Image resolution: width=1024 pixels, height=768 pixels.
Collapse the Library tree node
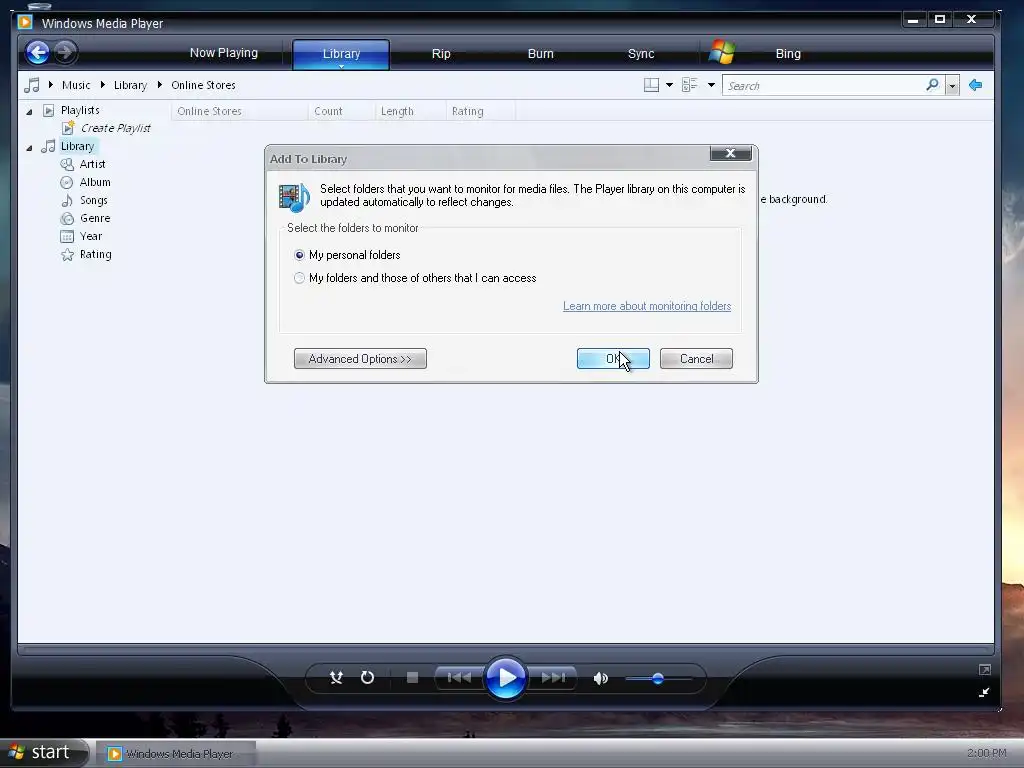coord(29,148)
